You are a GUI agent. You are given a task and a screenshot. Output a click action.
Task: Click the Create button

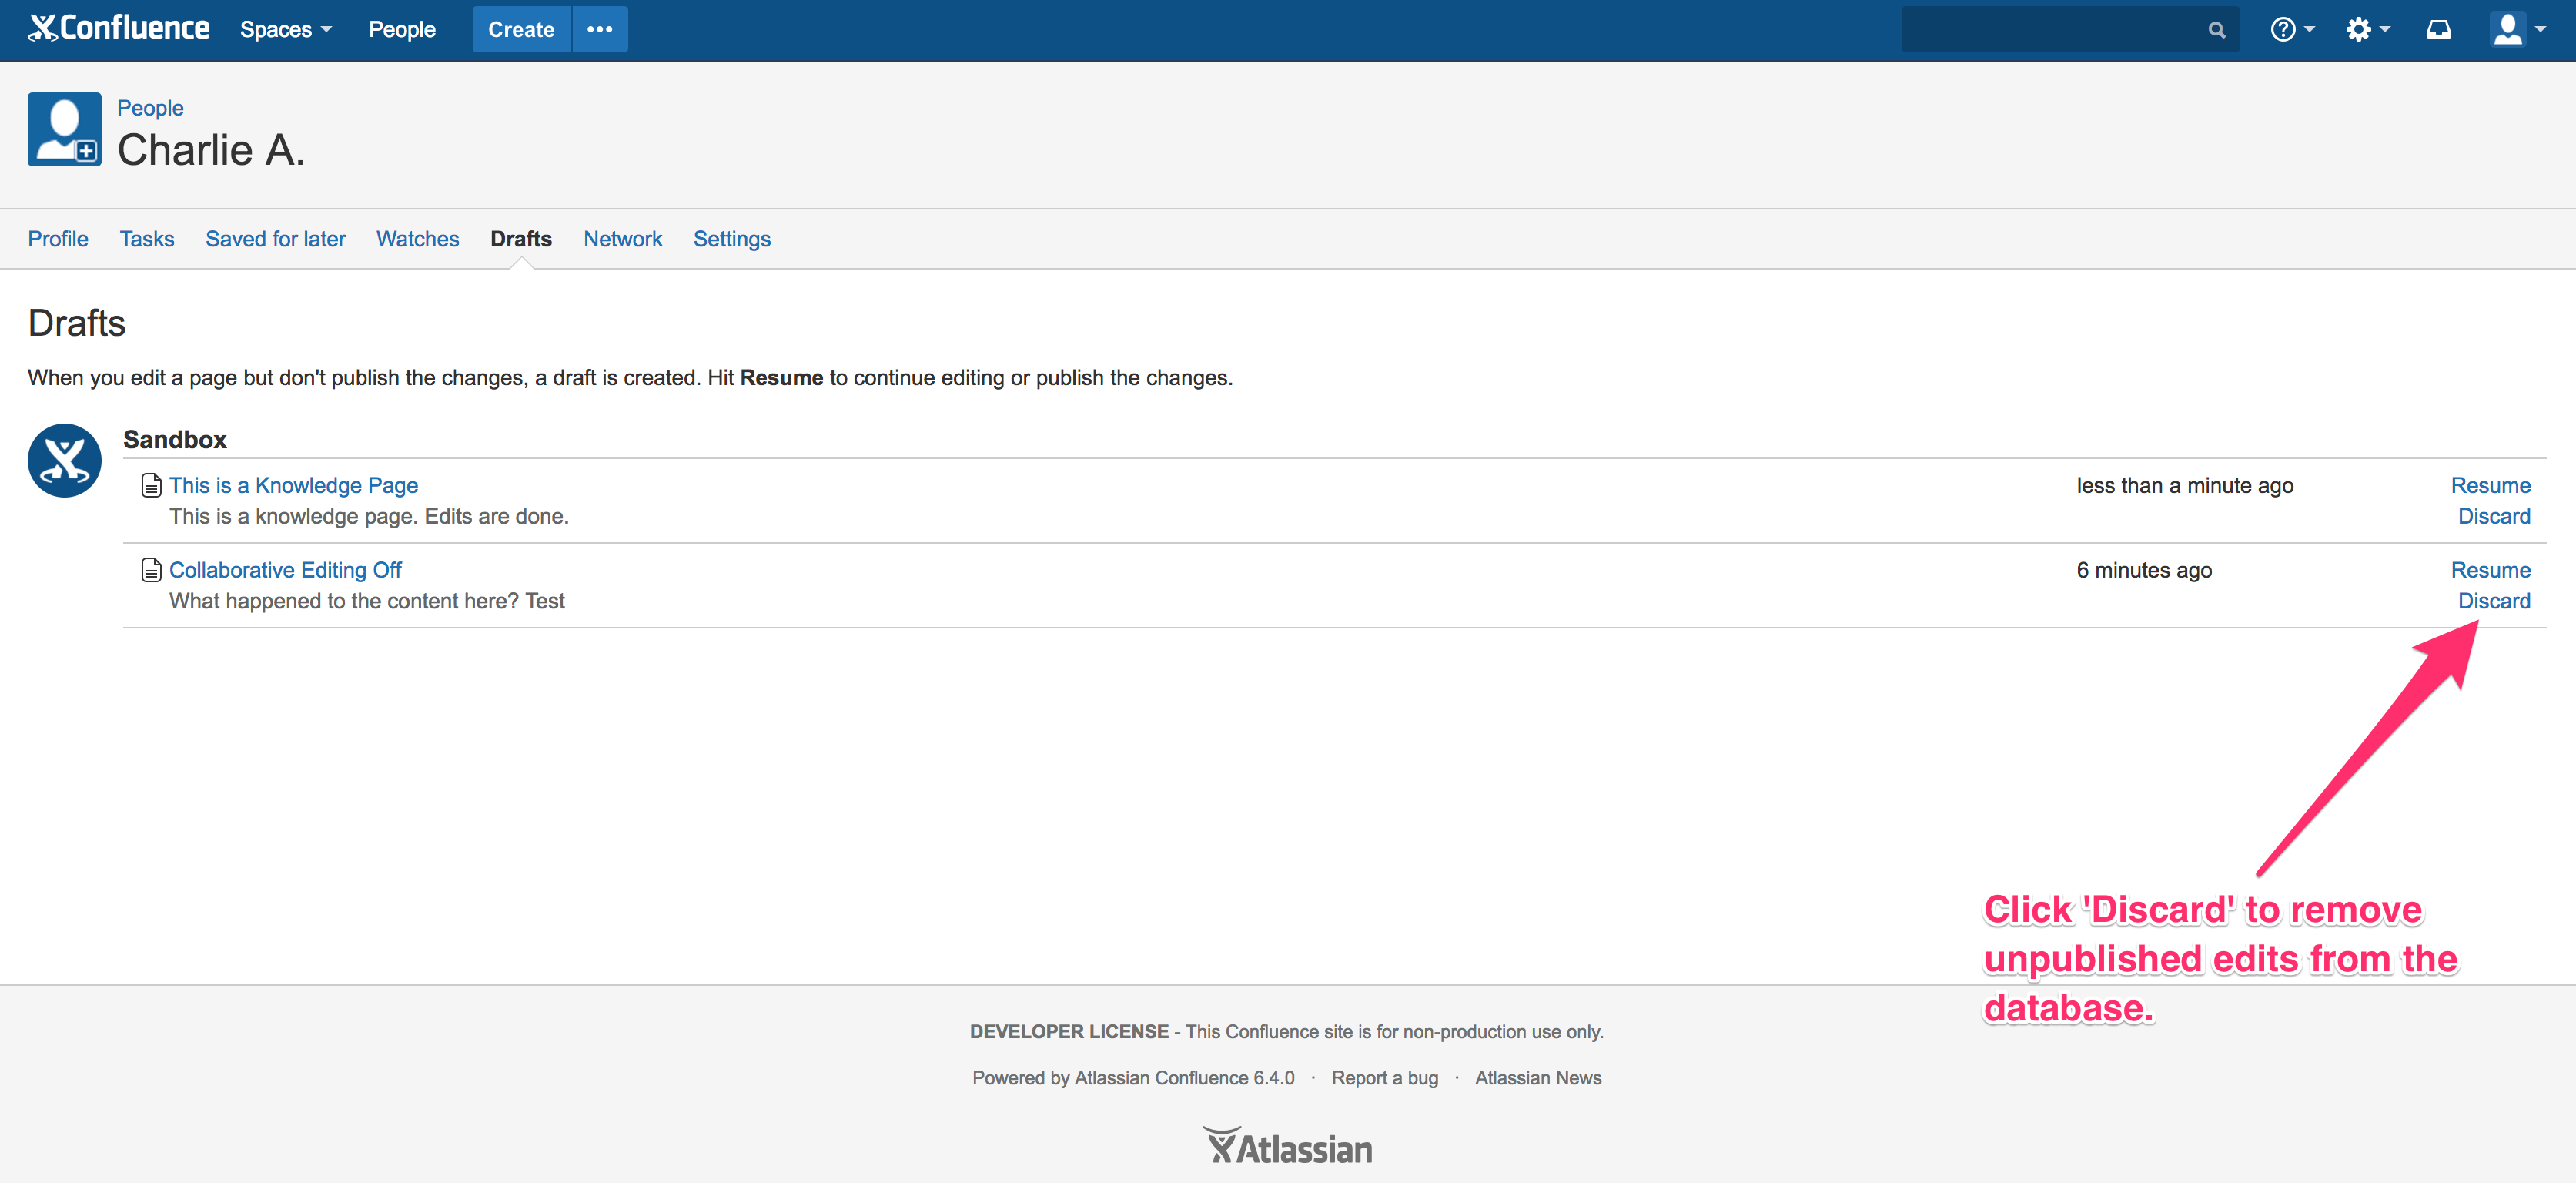pos(519,29)
